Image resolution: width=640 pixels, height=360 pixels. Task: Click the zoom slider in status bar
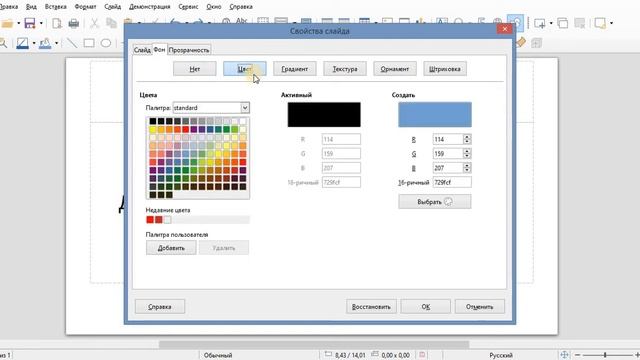pos(606,355)
